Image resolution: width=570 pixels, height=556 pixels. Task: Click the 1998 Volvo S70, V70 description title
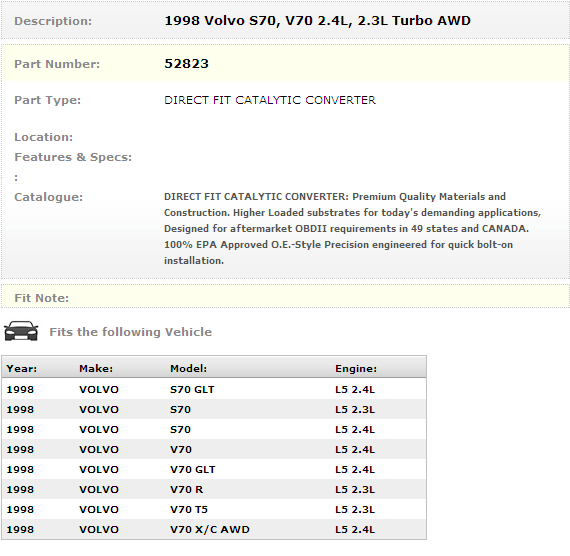tap(317, 21)
